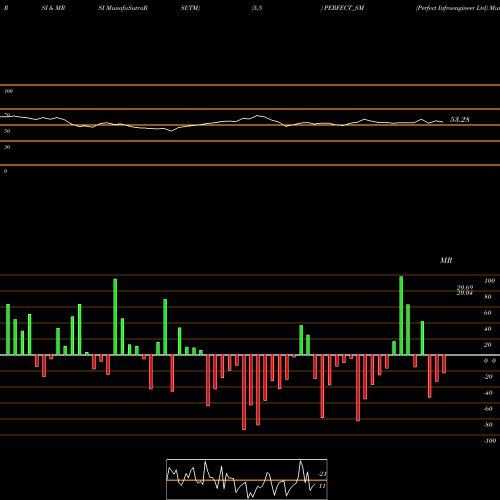The width and height of the screenshot is (500, 500).
Task: Click the "MR" panel title label
Action: 446,260
